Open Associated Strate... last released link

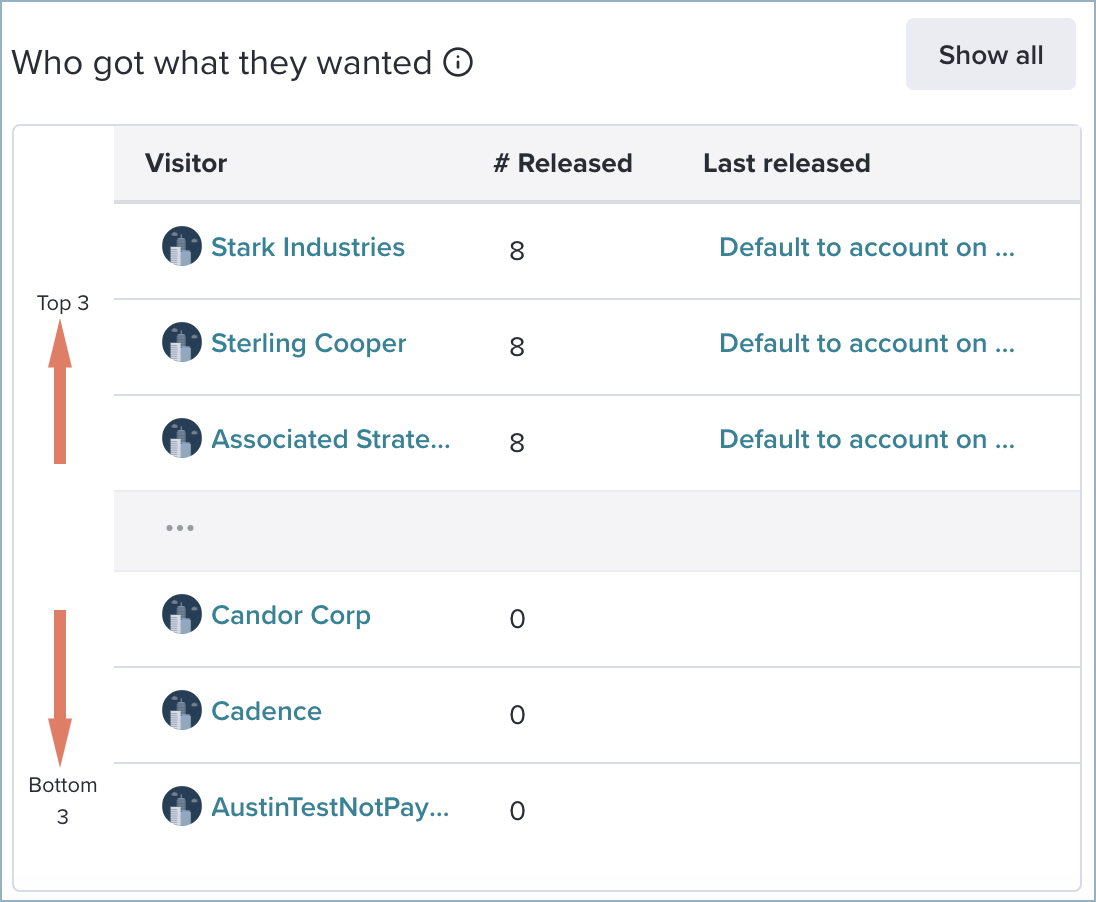point(867,439)
